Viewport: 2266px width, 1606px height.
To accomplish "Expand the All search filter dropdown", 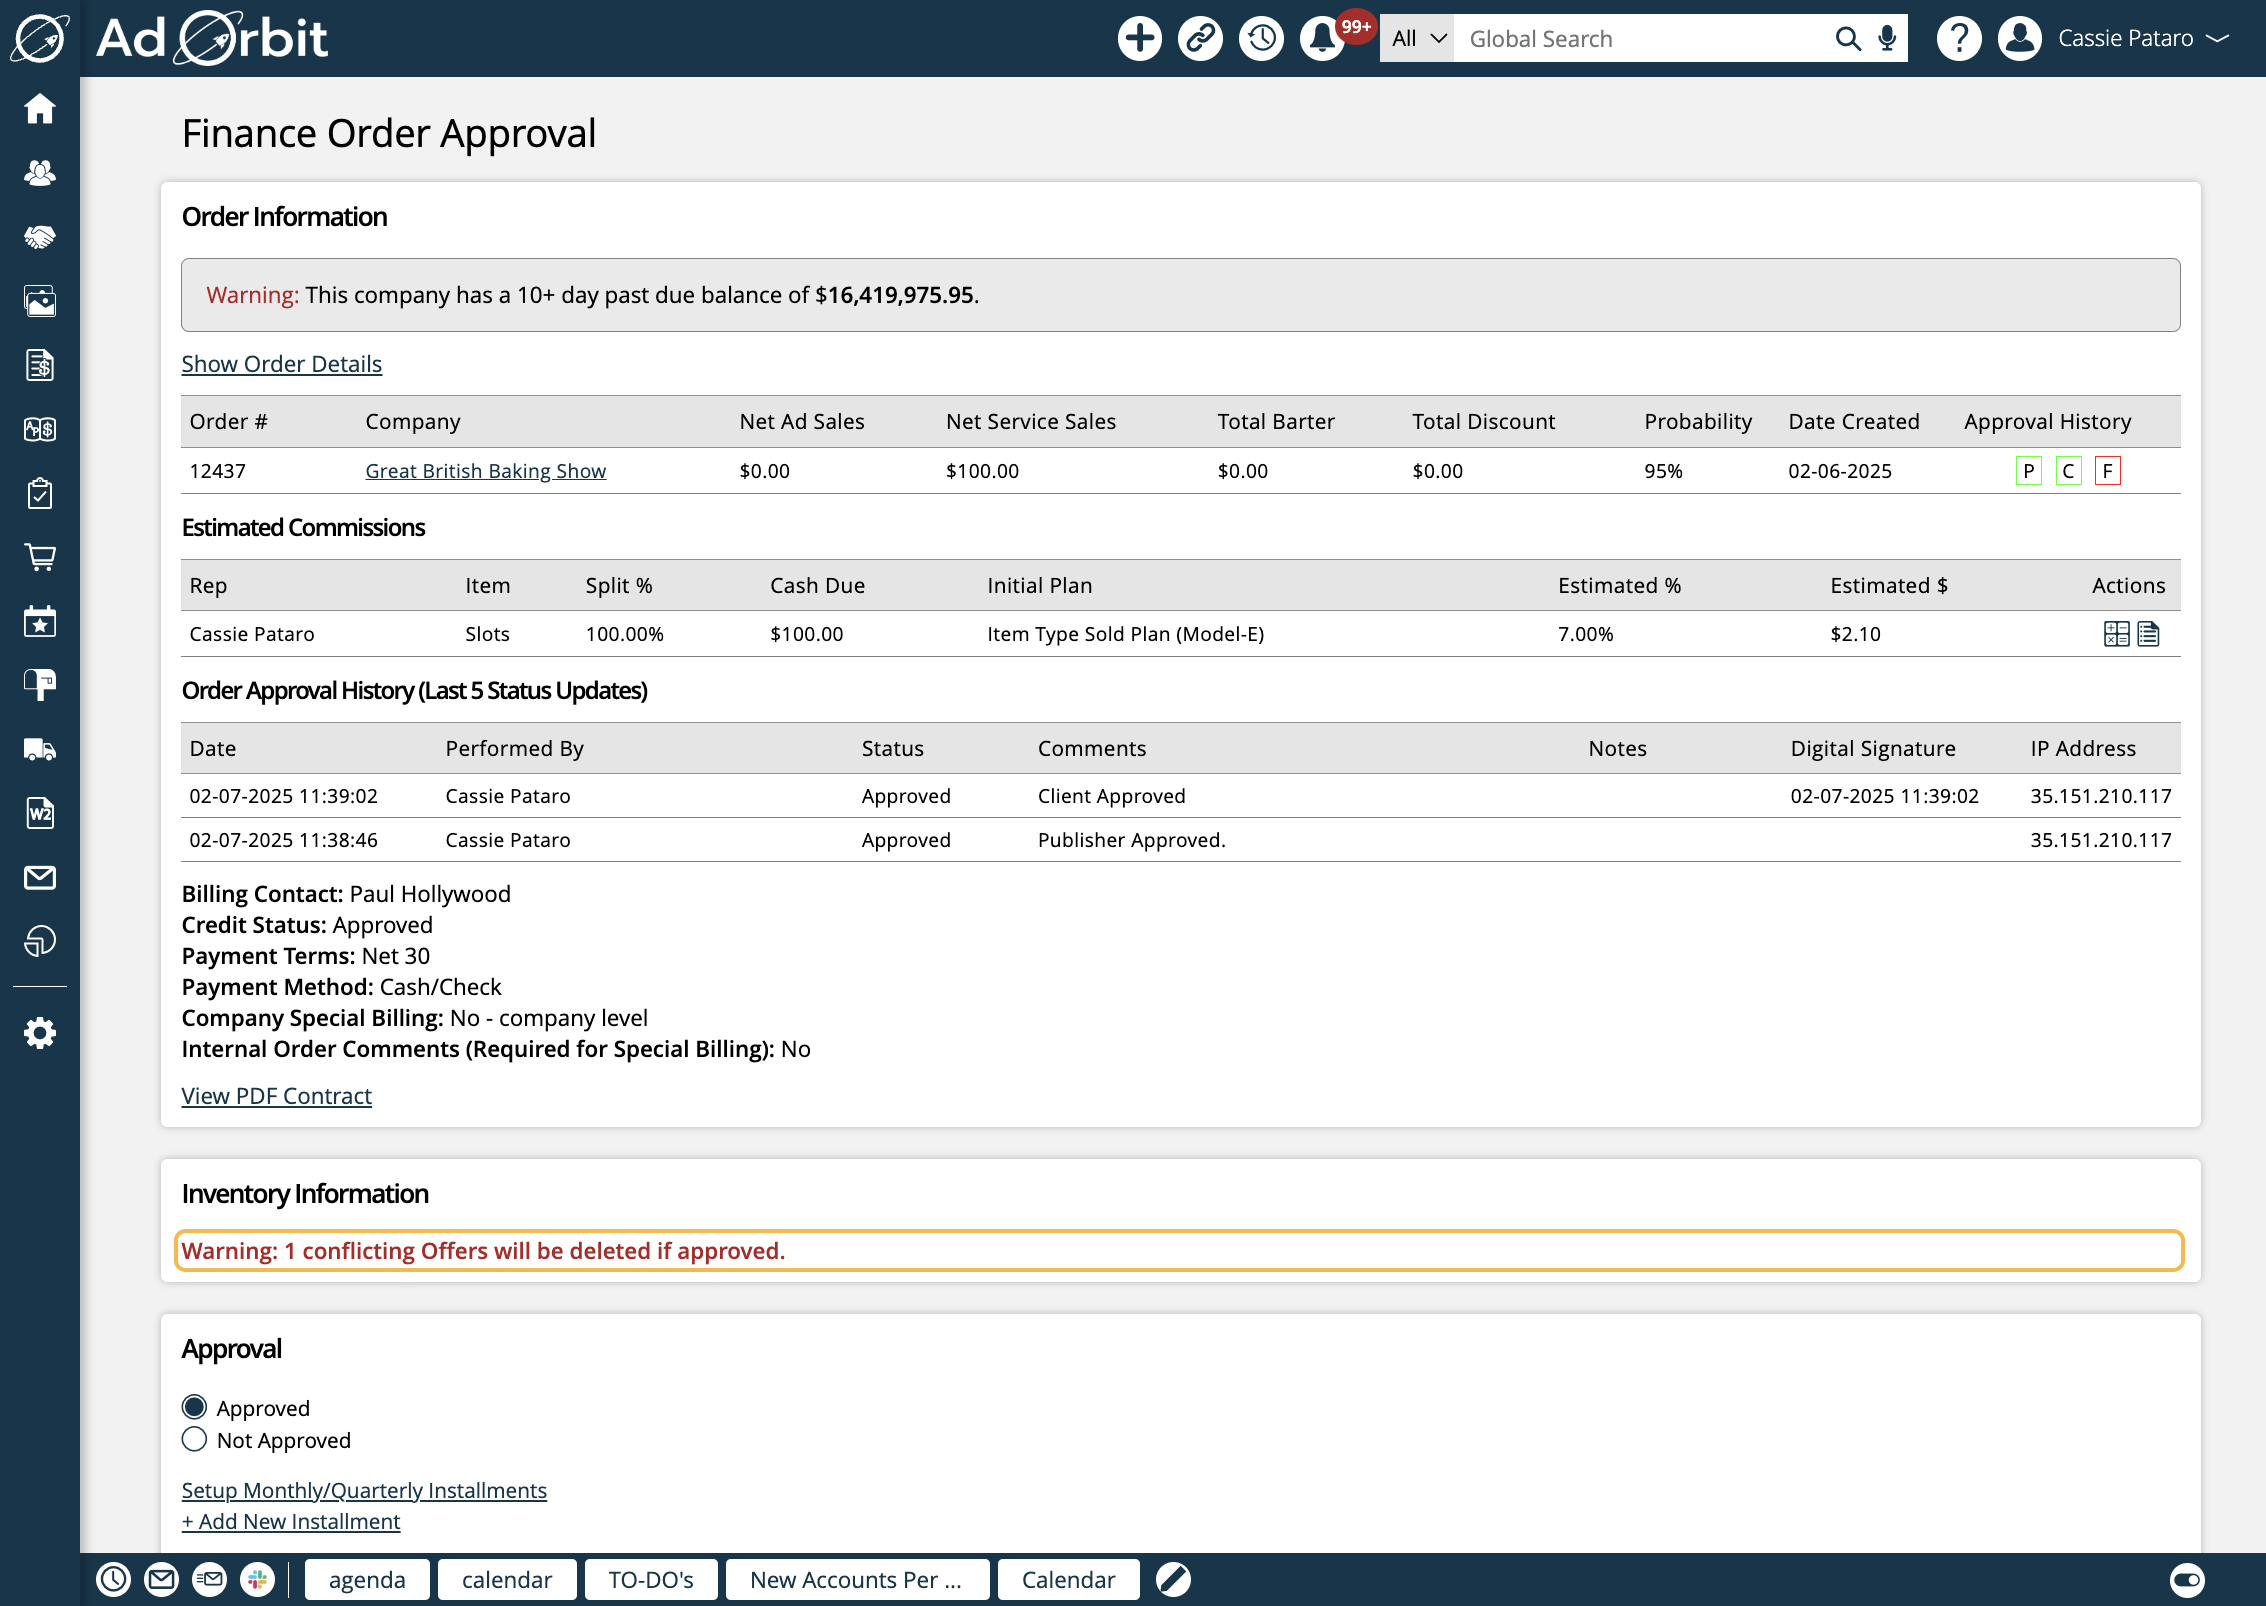I will pos(1417,39).
